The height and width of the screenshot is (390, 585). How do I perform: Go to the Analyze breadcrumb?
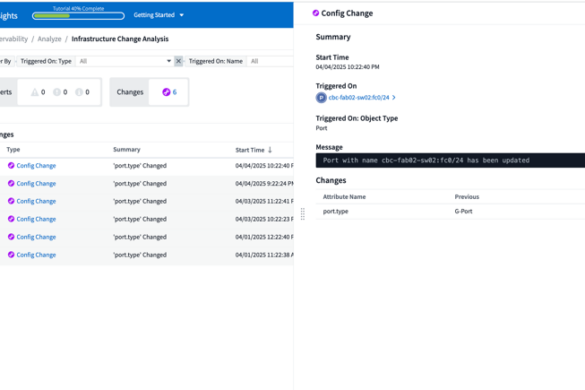[x=49, y=39]
